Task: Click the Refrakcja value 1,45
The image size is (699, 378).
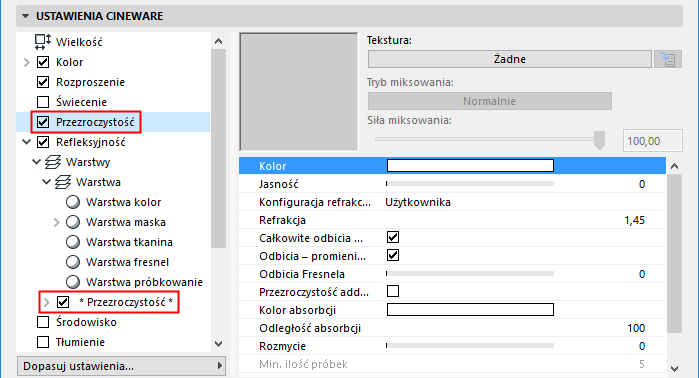Action: pos(634,220)
